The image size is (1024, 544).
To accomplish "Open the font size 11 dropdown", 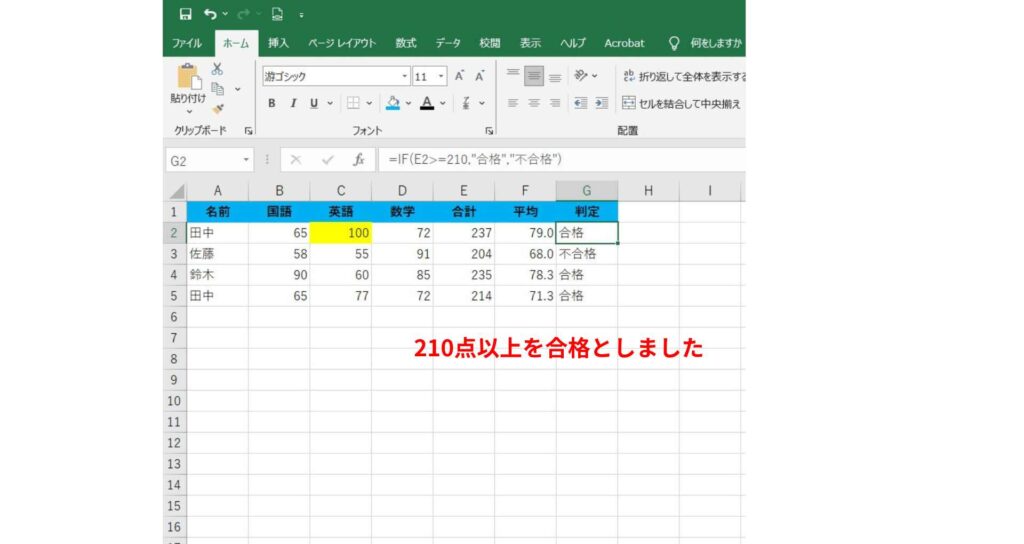I will 441,76.
